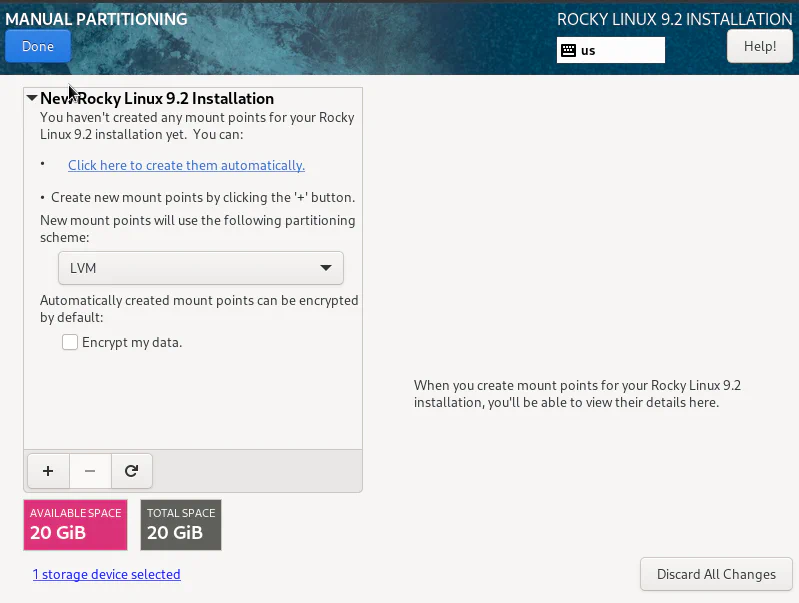Enable the 'Encrypt my data.' checkbox
Viewport: 799px width, 603px height.
coord(70,342)
